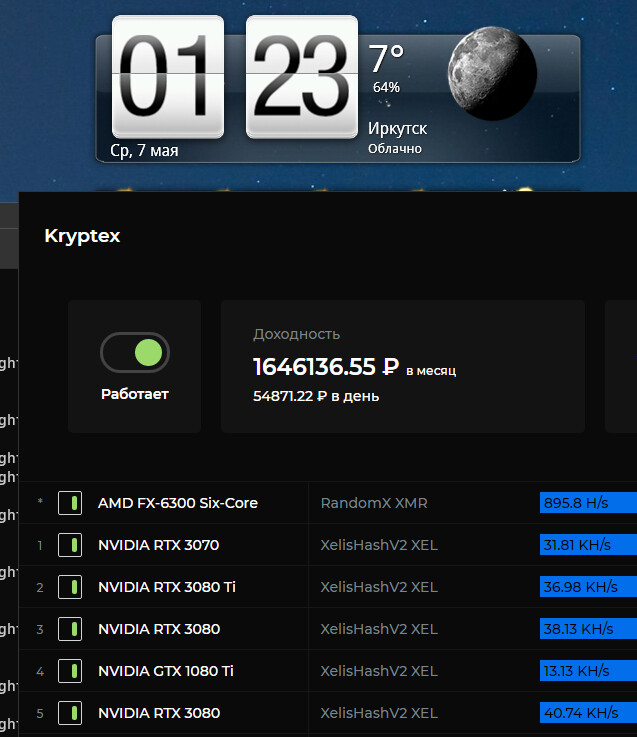Screen dimensions: 637x737
Task: Select the AMD FX-6300 Six-Core name
Action: point(178,503)
